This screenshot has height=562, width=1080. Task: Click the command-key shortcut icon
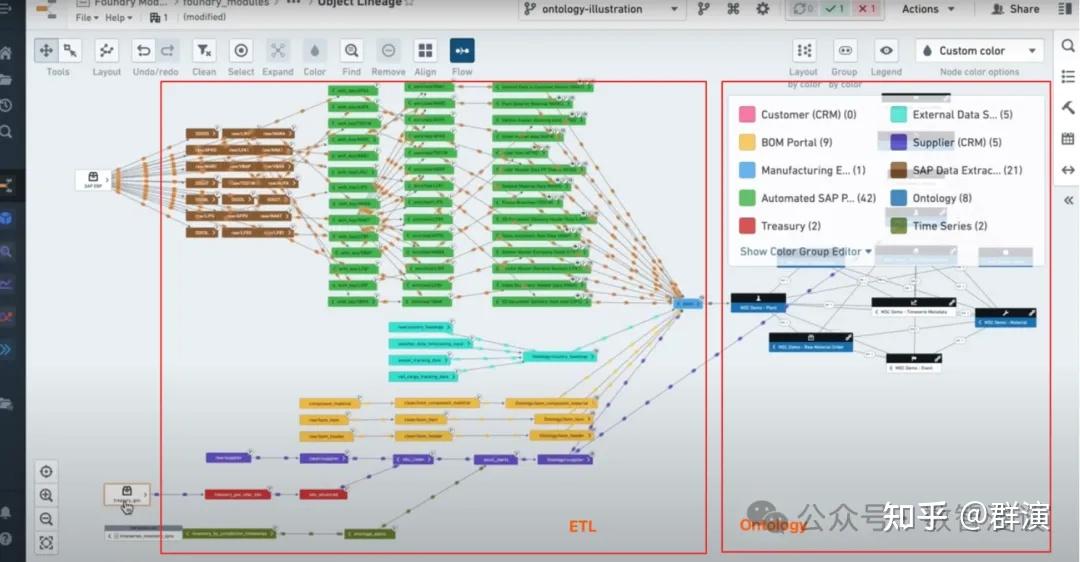pyautogui.click(x=734, y=9)
